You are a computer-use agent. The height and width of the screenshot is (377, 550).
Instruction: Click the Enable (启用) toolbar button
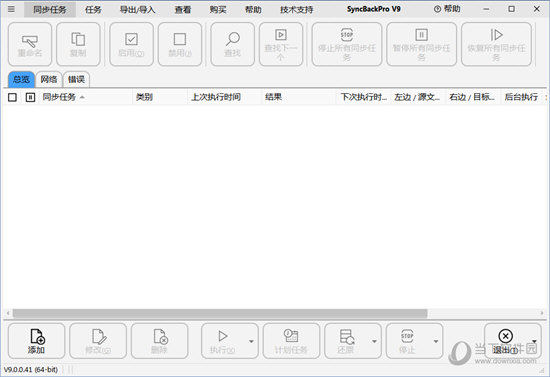(131, 45)
